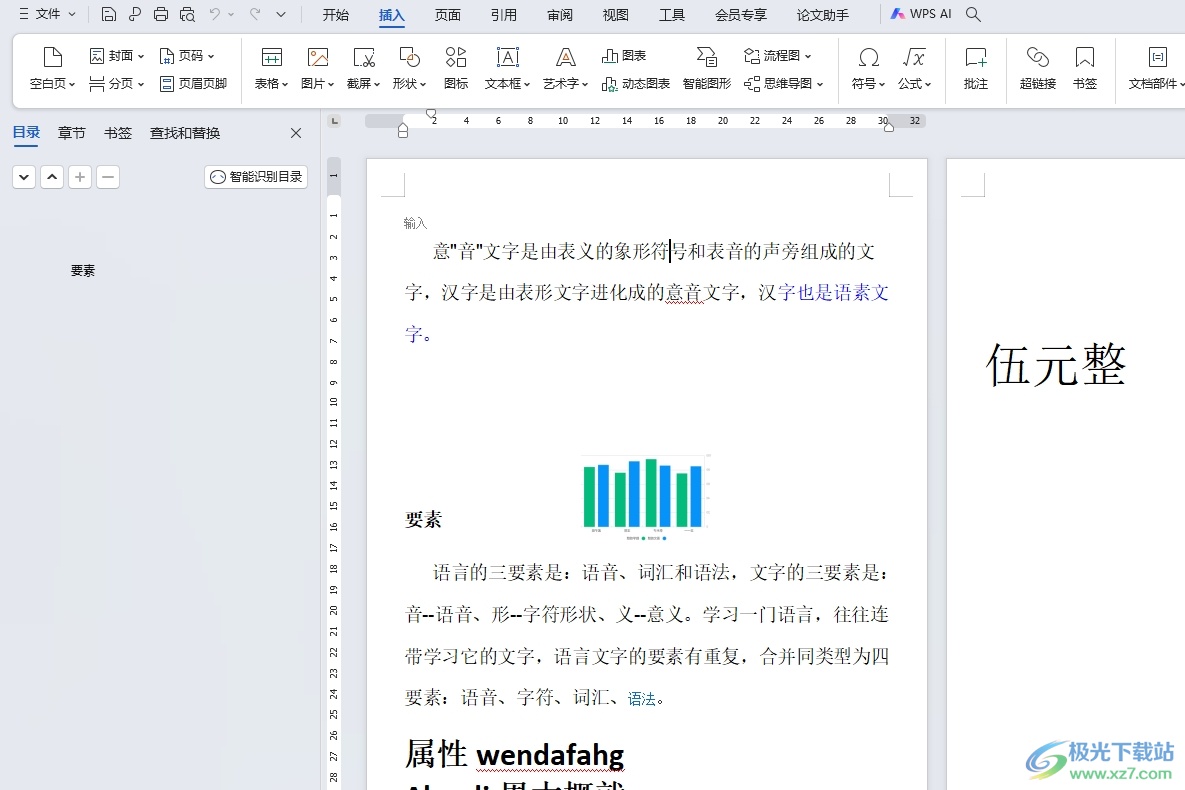Click the search magnifier icon
The width and height of the screenshot is (1185, 790).
(x=973, y=14)
